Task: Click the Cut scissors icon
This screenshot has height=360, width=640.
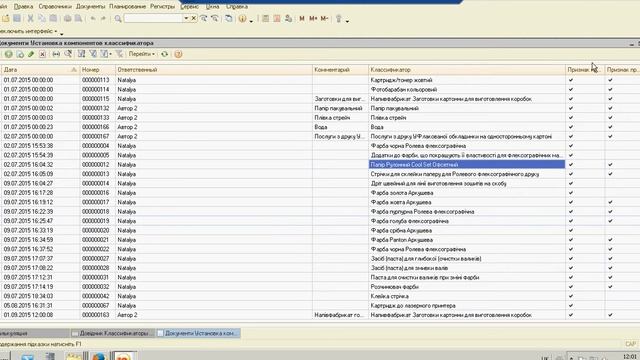Action: click(30, 18)
